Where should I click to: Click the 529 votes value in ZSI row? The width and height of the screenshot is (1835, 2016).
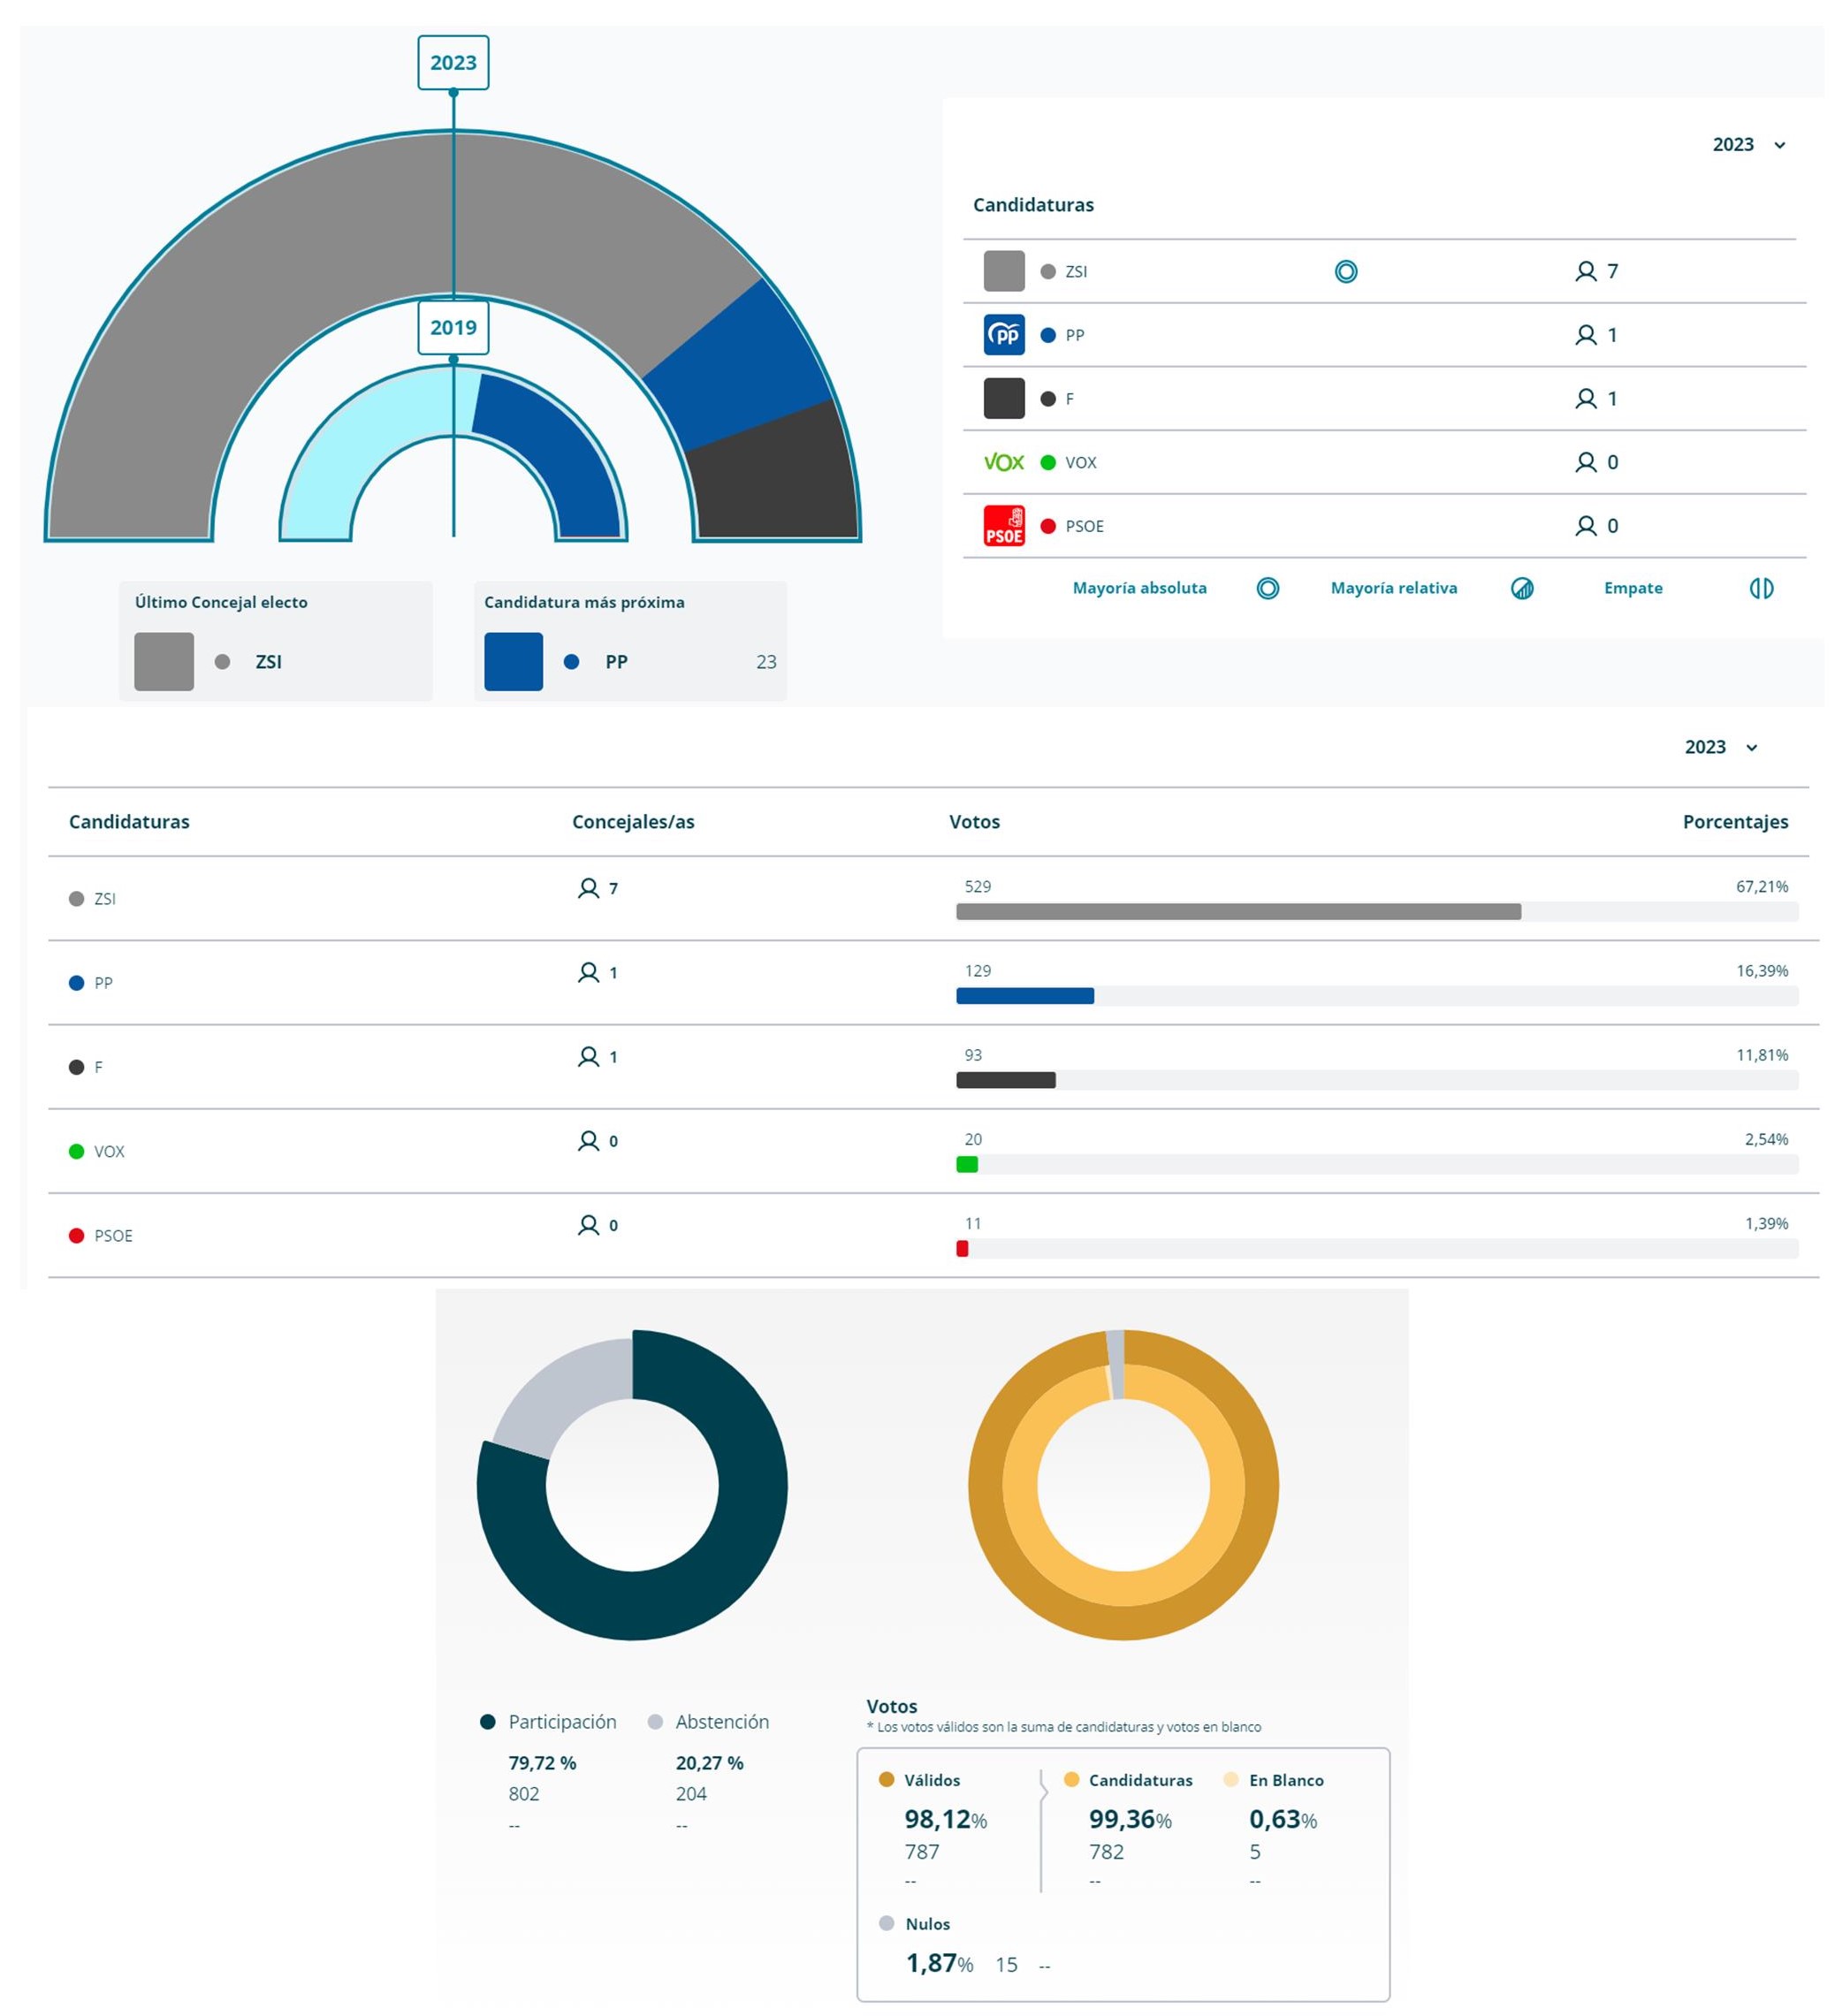click(x=977, y=886)
